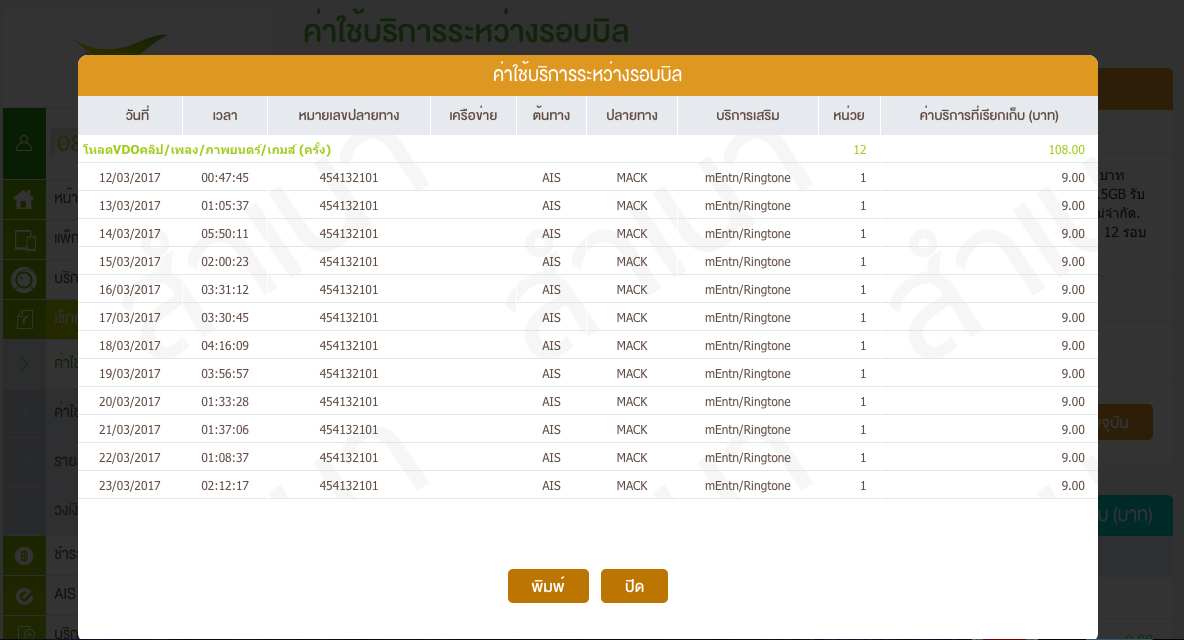Click the devices package icon in sidebar
This screenshot has width=1184, height=640.
coord(24,240)
